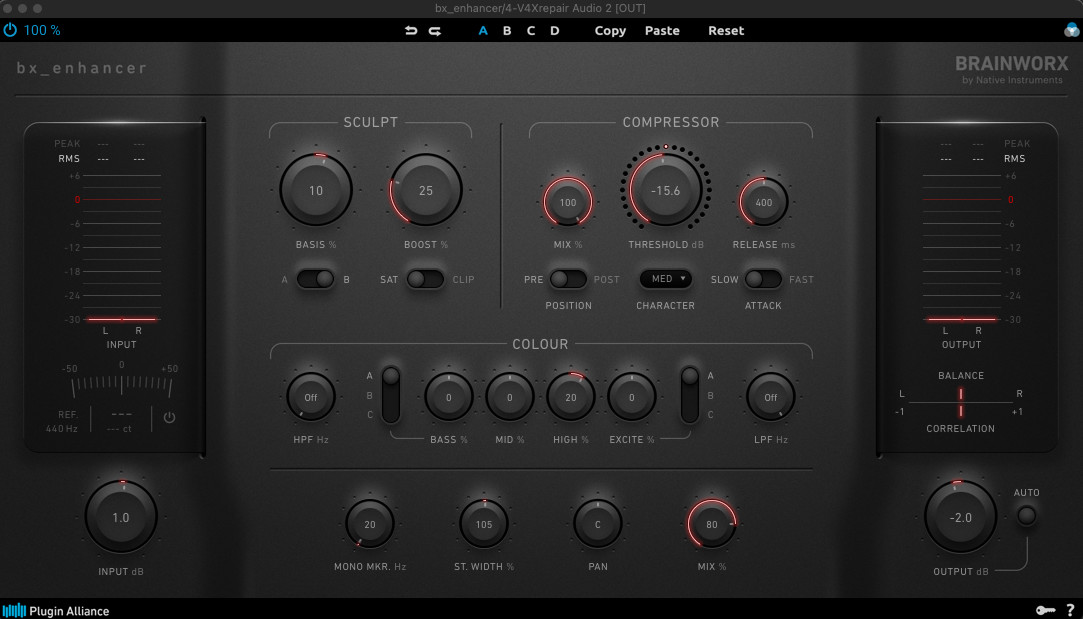Click the input PEAK label
Viewport: 1083px width, 619px height.
(67, 144)
